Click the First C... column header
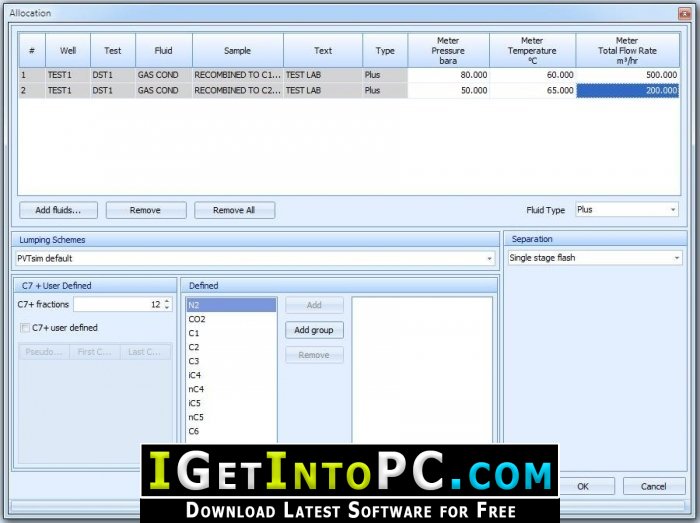Image resolution: width=700 pixels, height=523 pixels. 95,352
